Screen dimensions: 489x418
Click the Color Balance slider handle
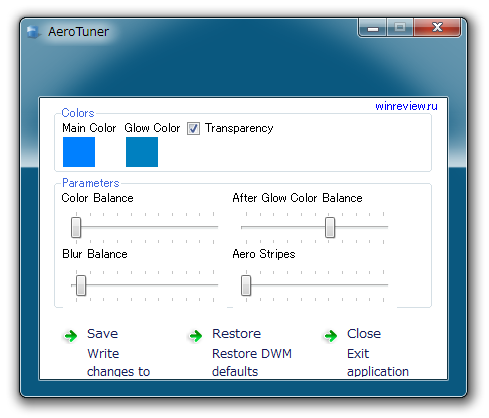(76, 228)
